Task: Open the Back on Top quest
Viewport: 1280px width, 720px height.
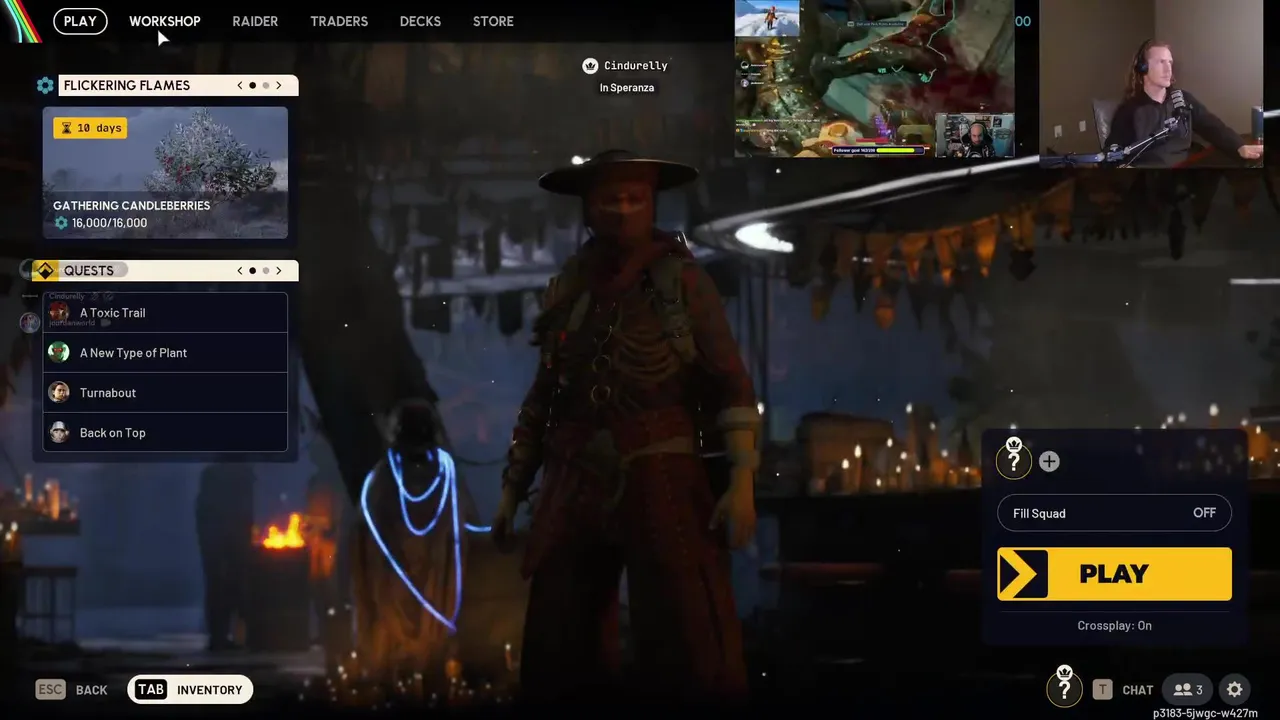Action: [165, 432]
